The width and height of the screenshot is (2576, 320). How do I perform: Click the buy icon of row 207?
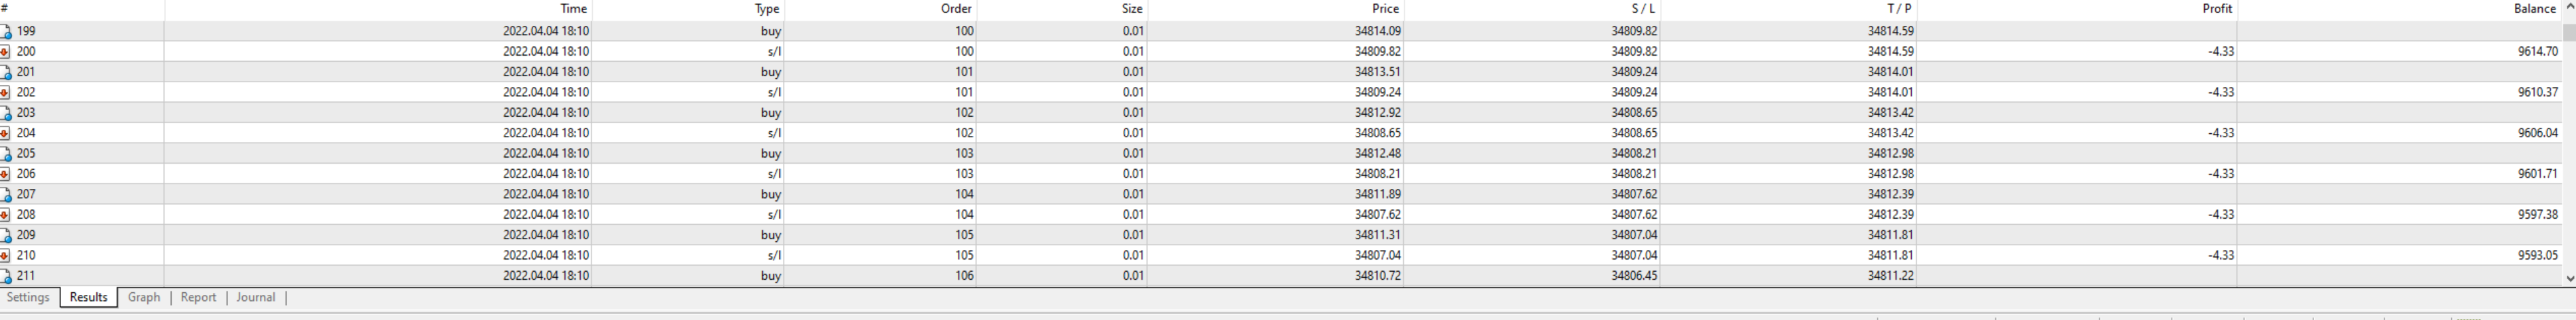click(x=5, y=194)
